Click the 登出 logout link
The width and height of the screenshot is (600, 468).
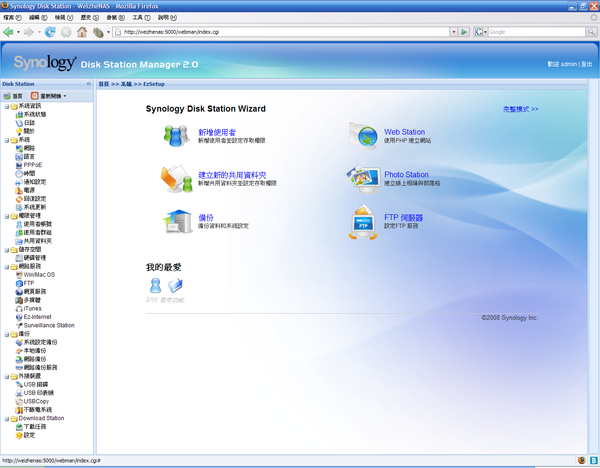[x=587, y=64]
